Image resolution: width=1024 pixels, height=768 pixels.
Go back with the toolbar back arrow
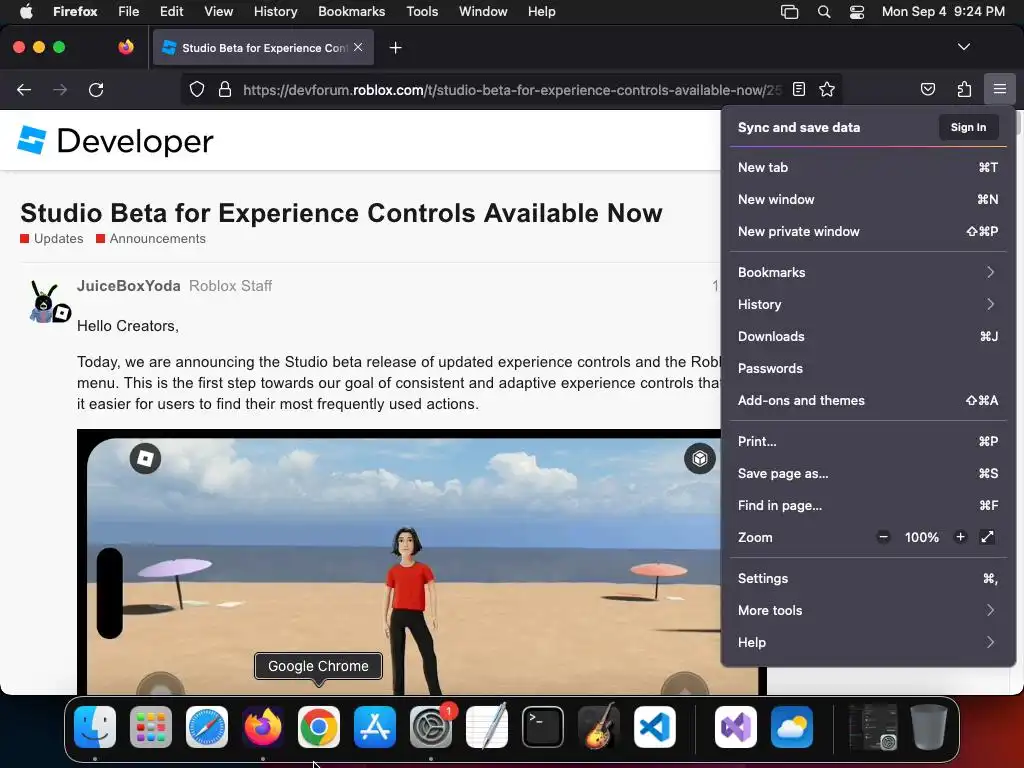coord(24,89)
